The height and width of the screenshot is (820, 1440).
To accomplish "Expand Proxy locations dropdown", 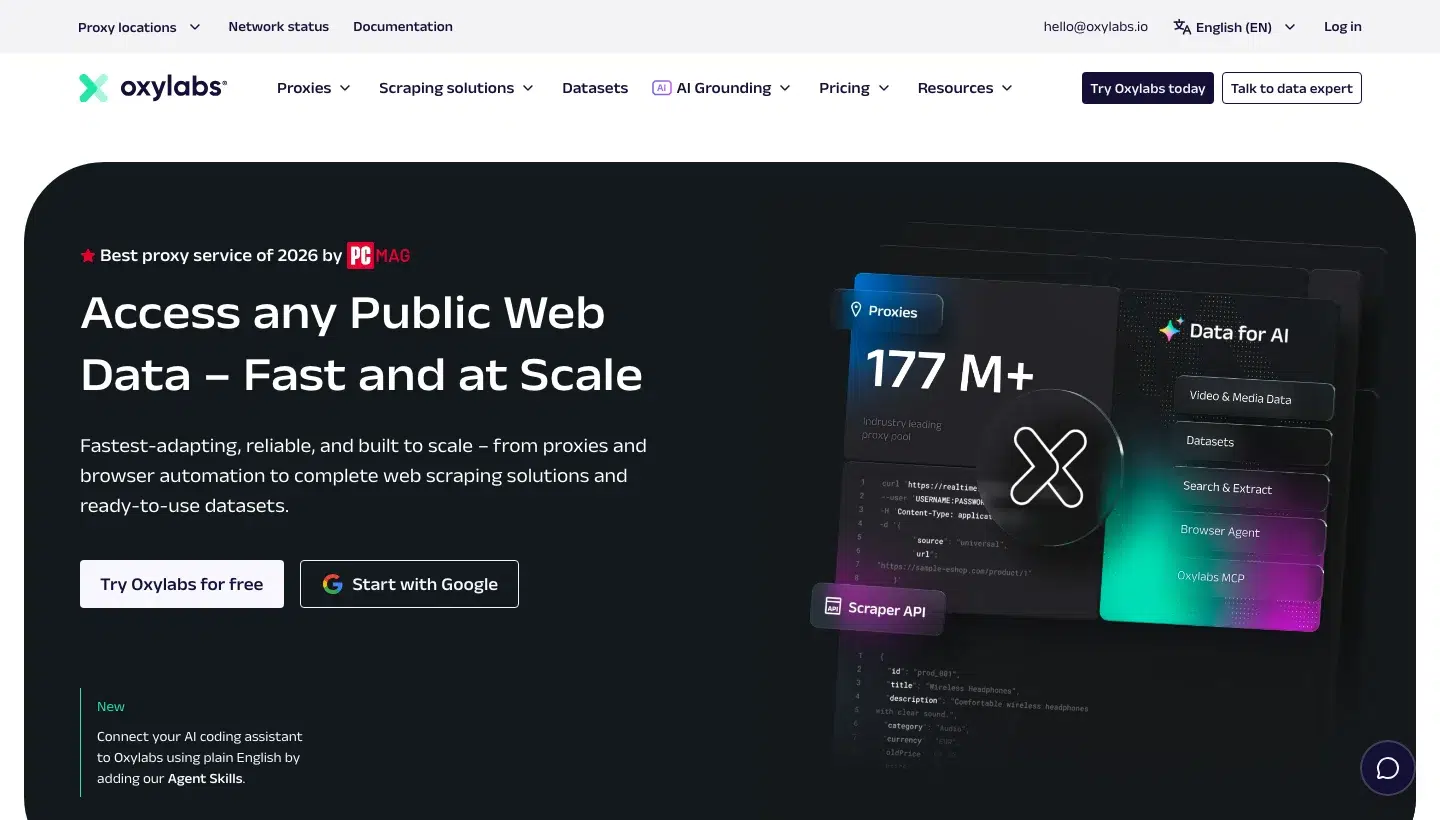I will 139,27.
